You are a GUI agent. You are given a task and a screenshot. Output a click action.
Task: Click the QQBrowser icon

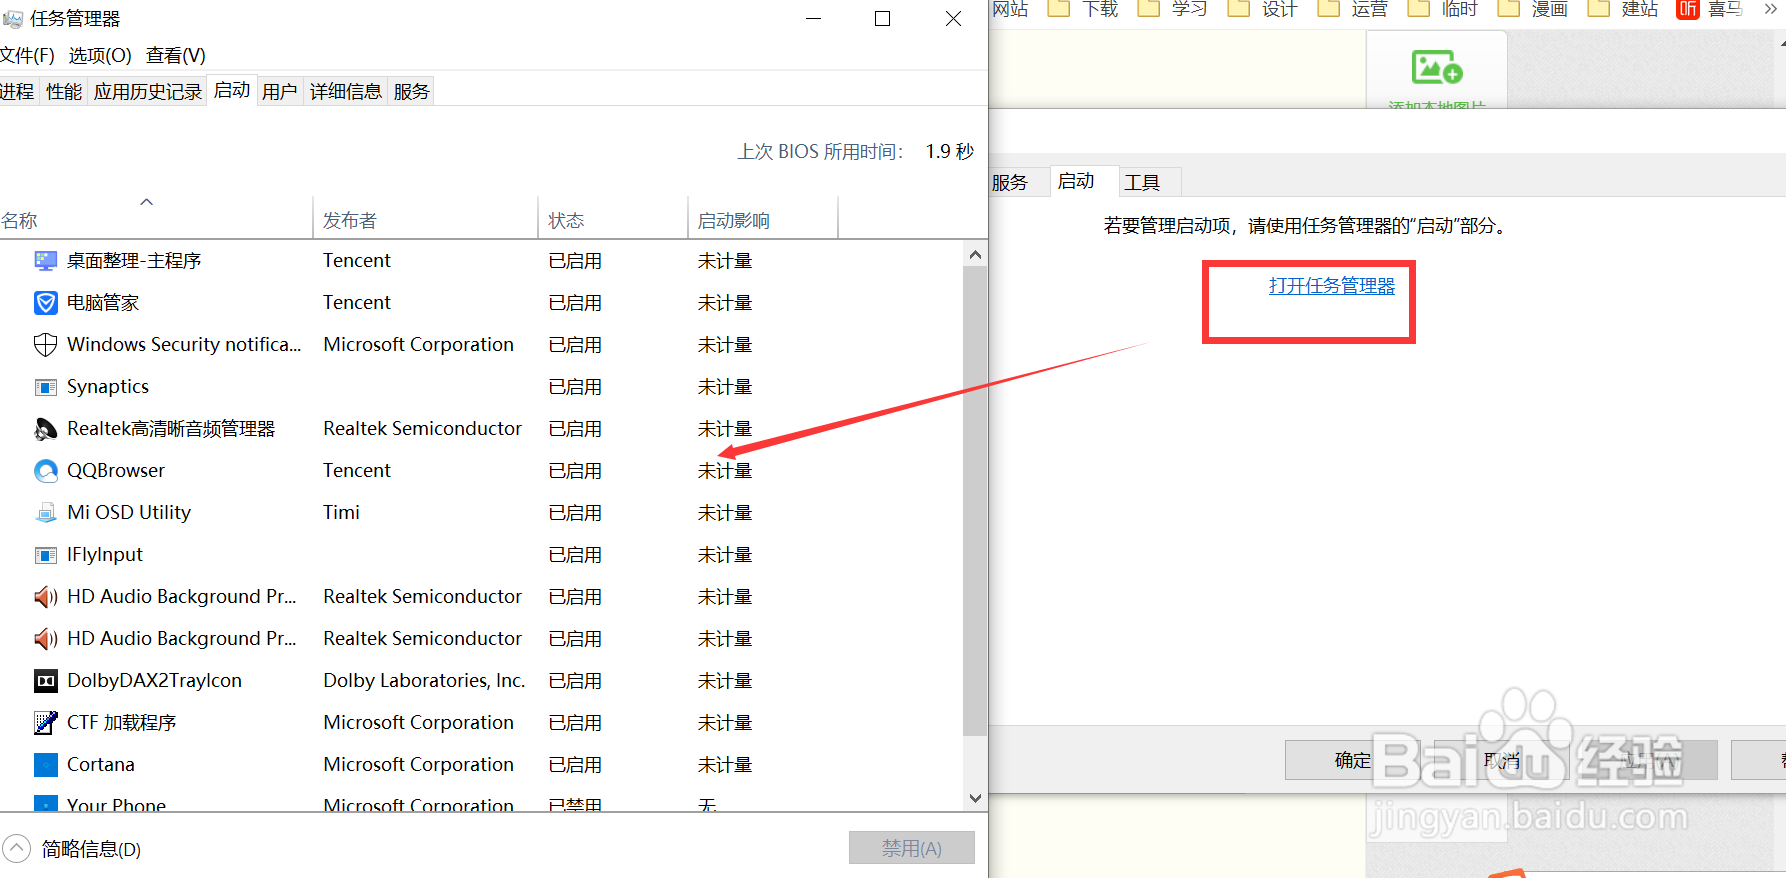coord(46,471)
